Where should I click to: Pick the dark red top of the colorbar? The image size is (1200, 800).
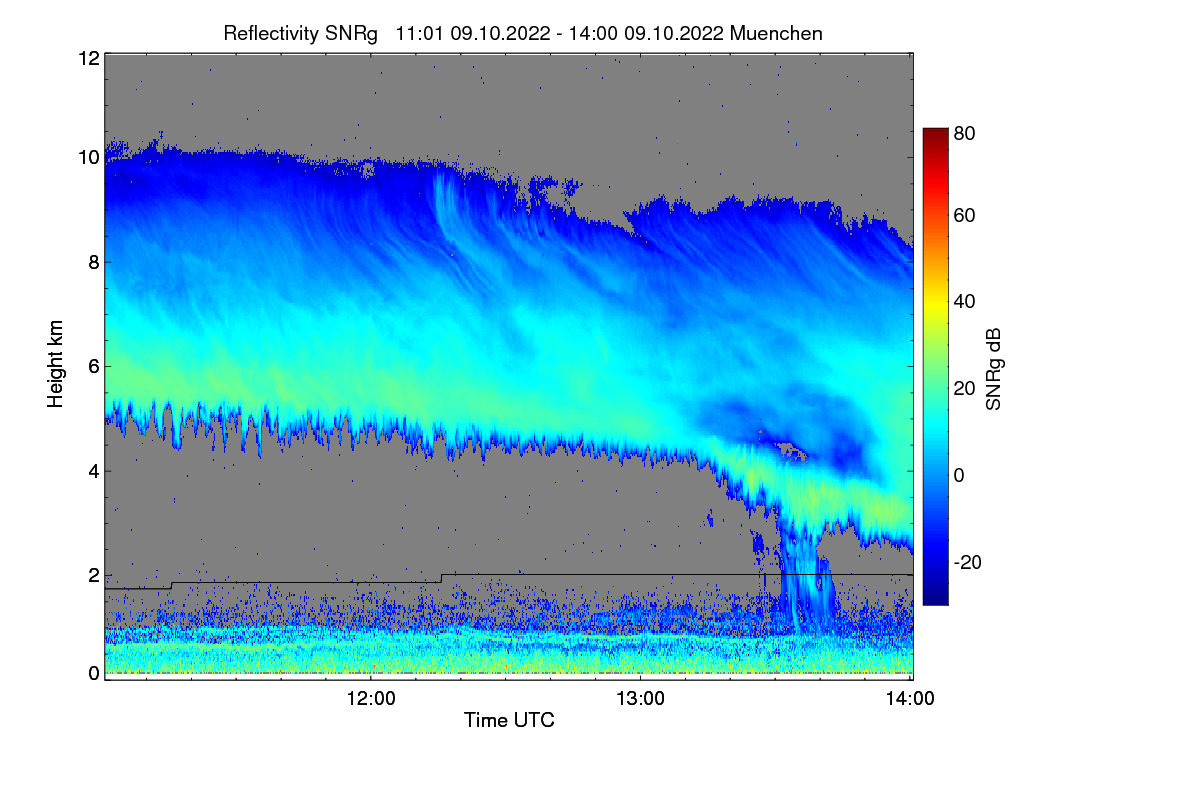click(x=934, y=135)
